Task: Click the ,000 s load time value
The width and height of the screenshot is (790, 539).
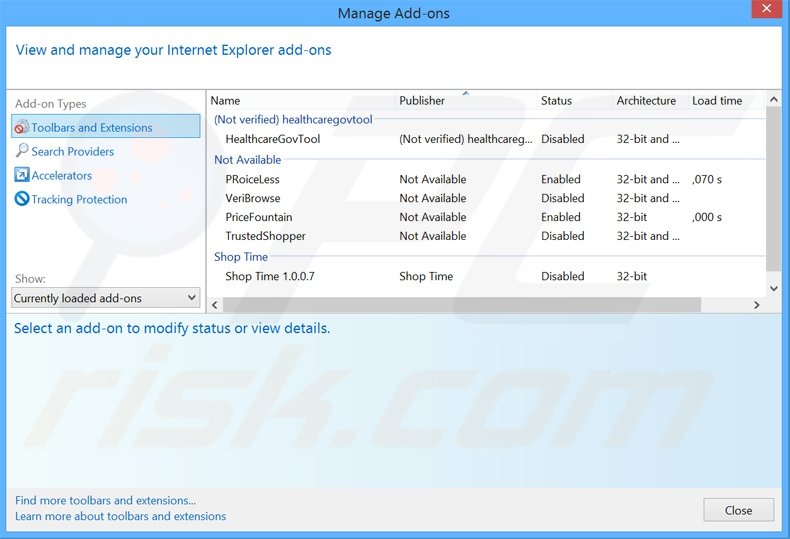Action: tap(707, 217)
